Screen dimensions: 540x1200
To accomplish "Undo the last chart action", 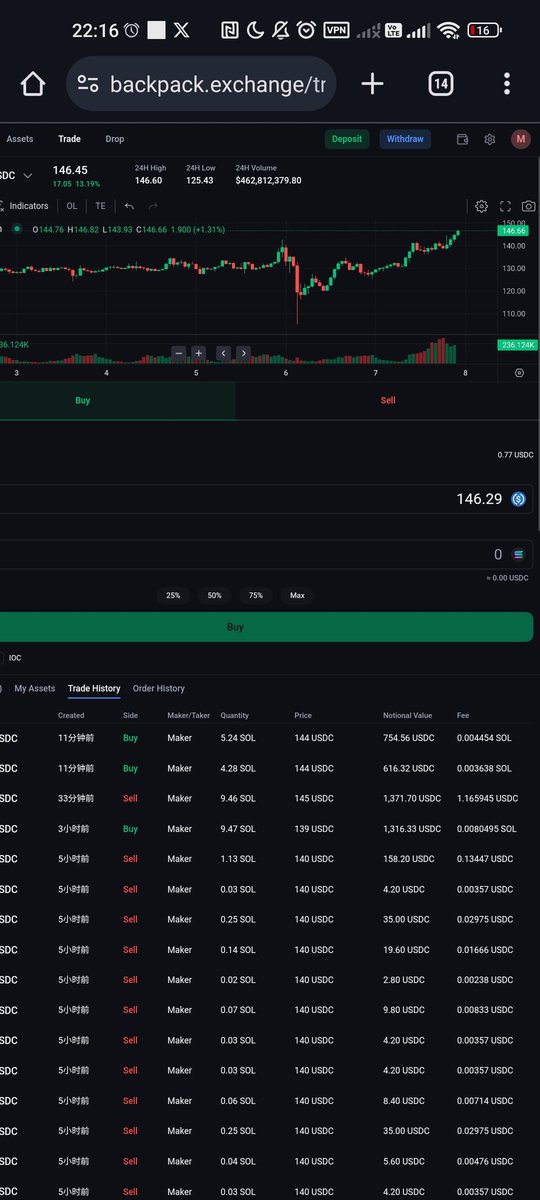I will [129, 206].
